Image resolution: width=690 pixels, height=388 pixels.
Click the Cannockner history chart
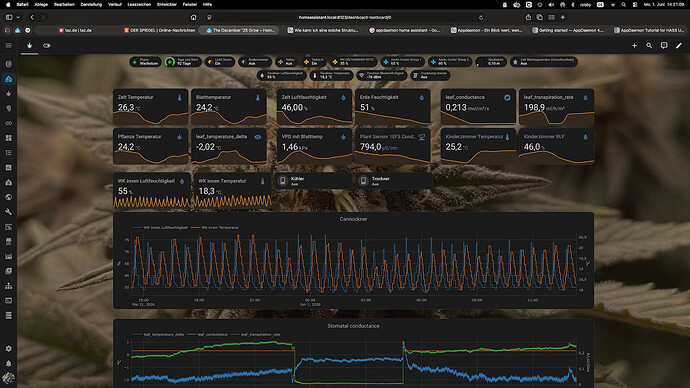353,260
